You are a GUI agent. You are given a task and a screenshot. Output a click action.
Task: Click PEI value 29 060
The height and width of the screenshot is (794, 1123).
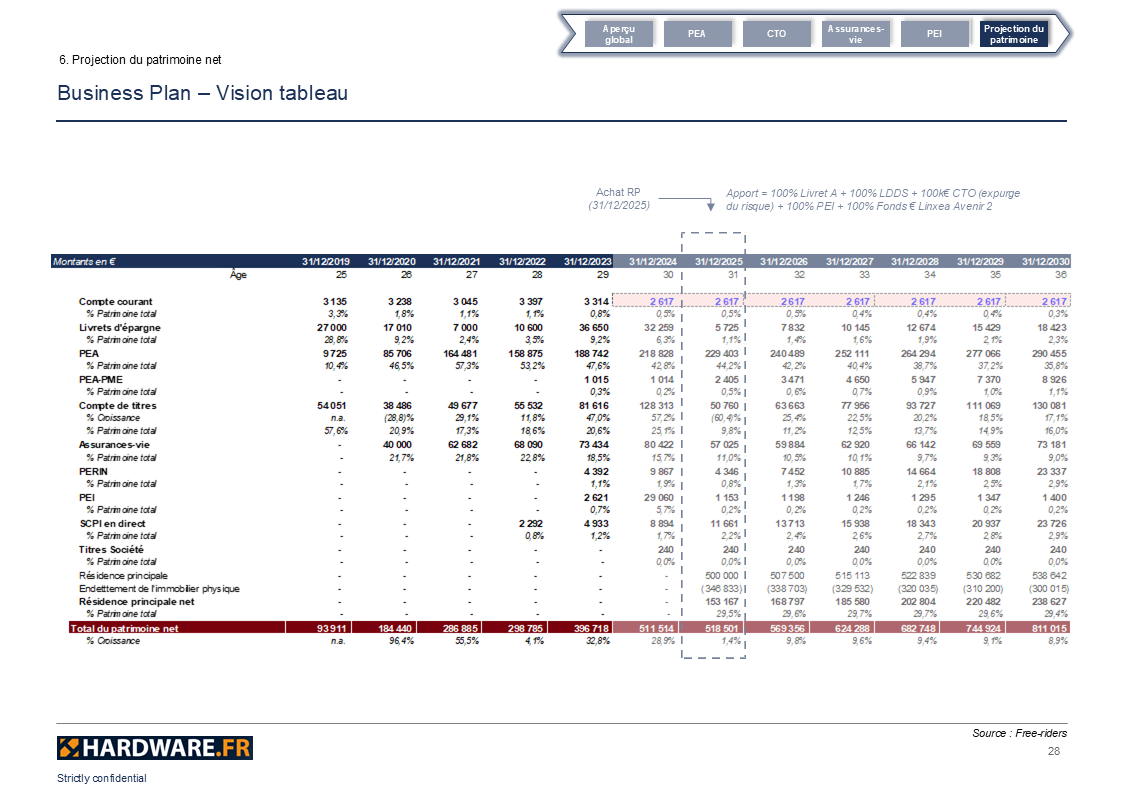pos(659,498)
